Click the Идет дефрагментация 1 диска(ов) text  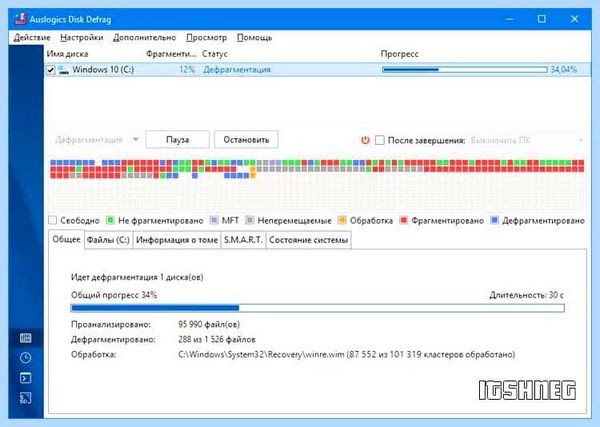point(137,277)
